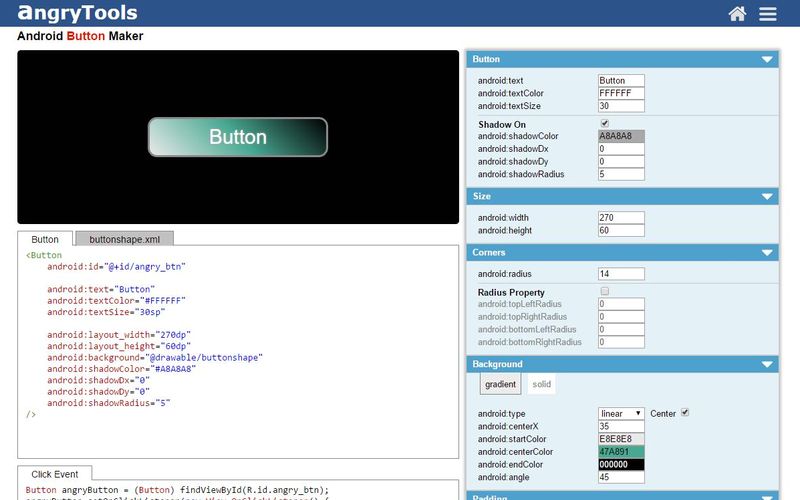Open the home icon in header

[x=737, y=13]
